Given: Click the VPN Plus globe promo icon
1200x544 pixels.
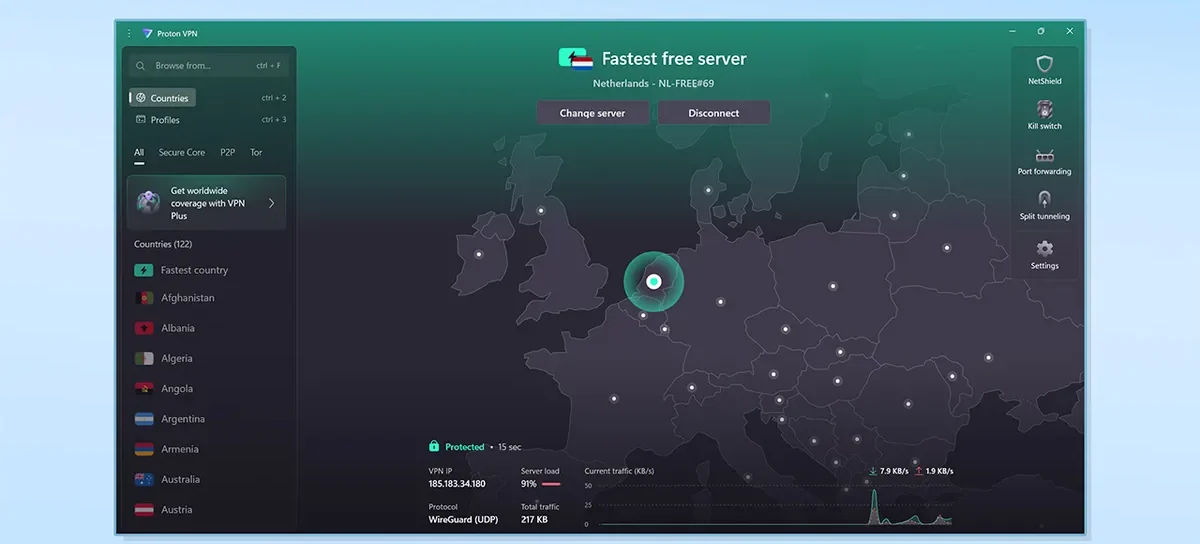Looking at the screenshot, I should (148, 202).
